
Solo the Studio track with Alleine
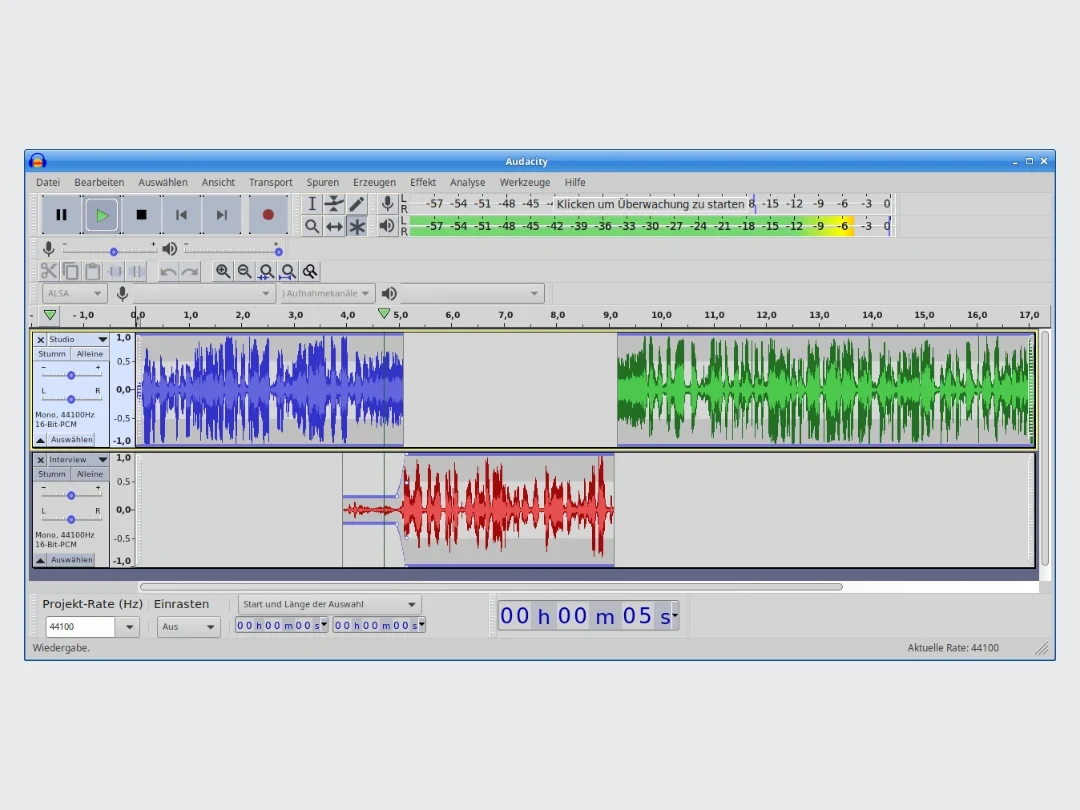90,354
